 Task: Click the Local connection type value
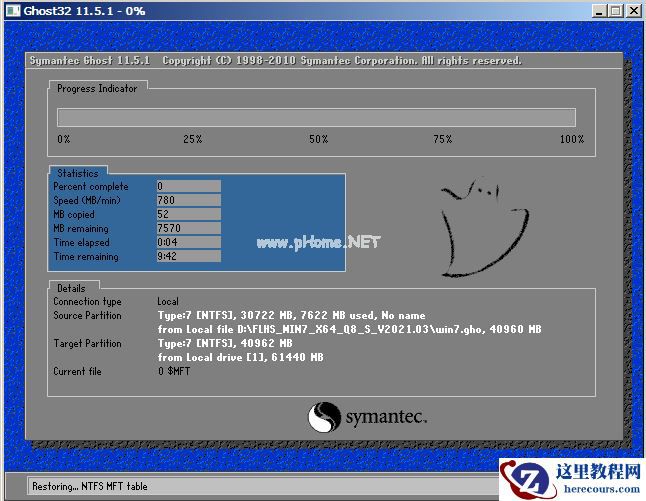pos(168,302)
